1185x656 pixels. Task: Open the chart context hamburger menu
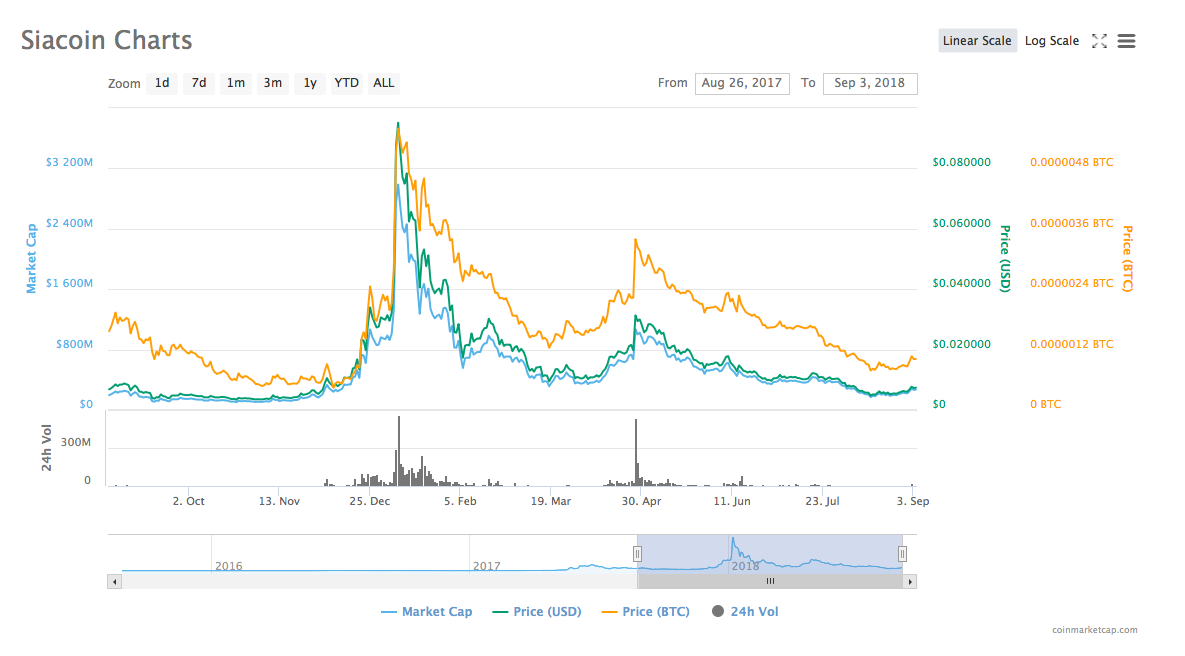tap(1126, 41)
